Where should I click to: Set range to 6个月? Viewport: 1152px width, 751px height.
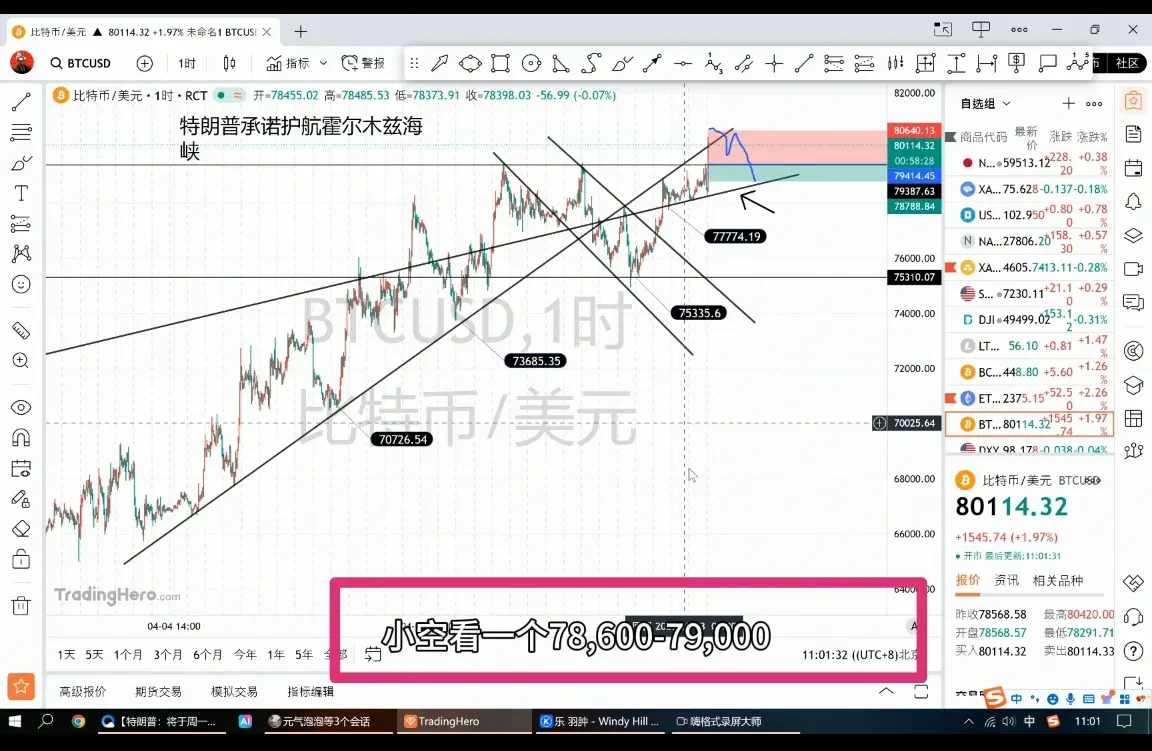[x=207, y=654]
